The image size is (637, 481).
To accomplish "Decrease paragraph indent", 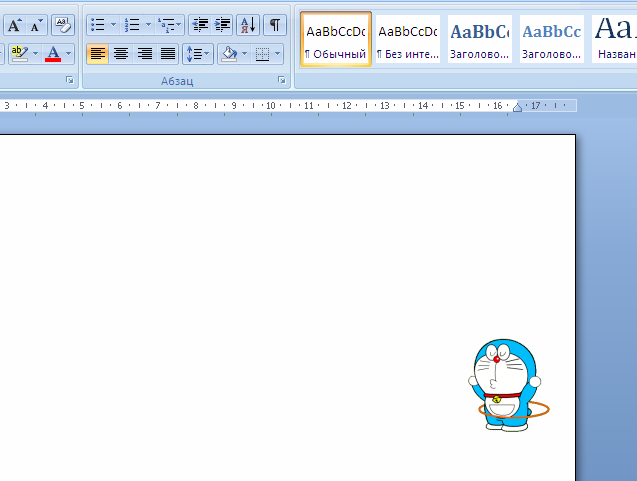I will (200, 25).
